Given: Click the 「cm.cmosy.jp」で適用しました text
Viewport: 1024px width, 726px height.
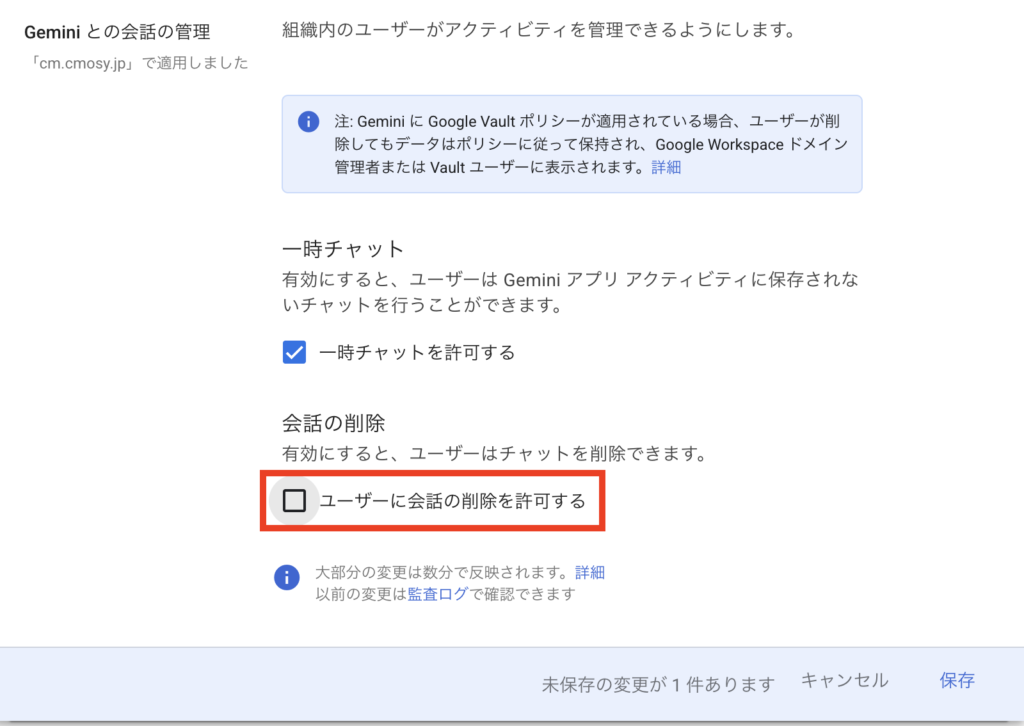Looking at the screenshot, I should point(139,63).
